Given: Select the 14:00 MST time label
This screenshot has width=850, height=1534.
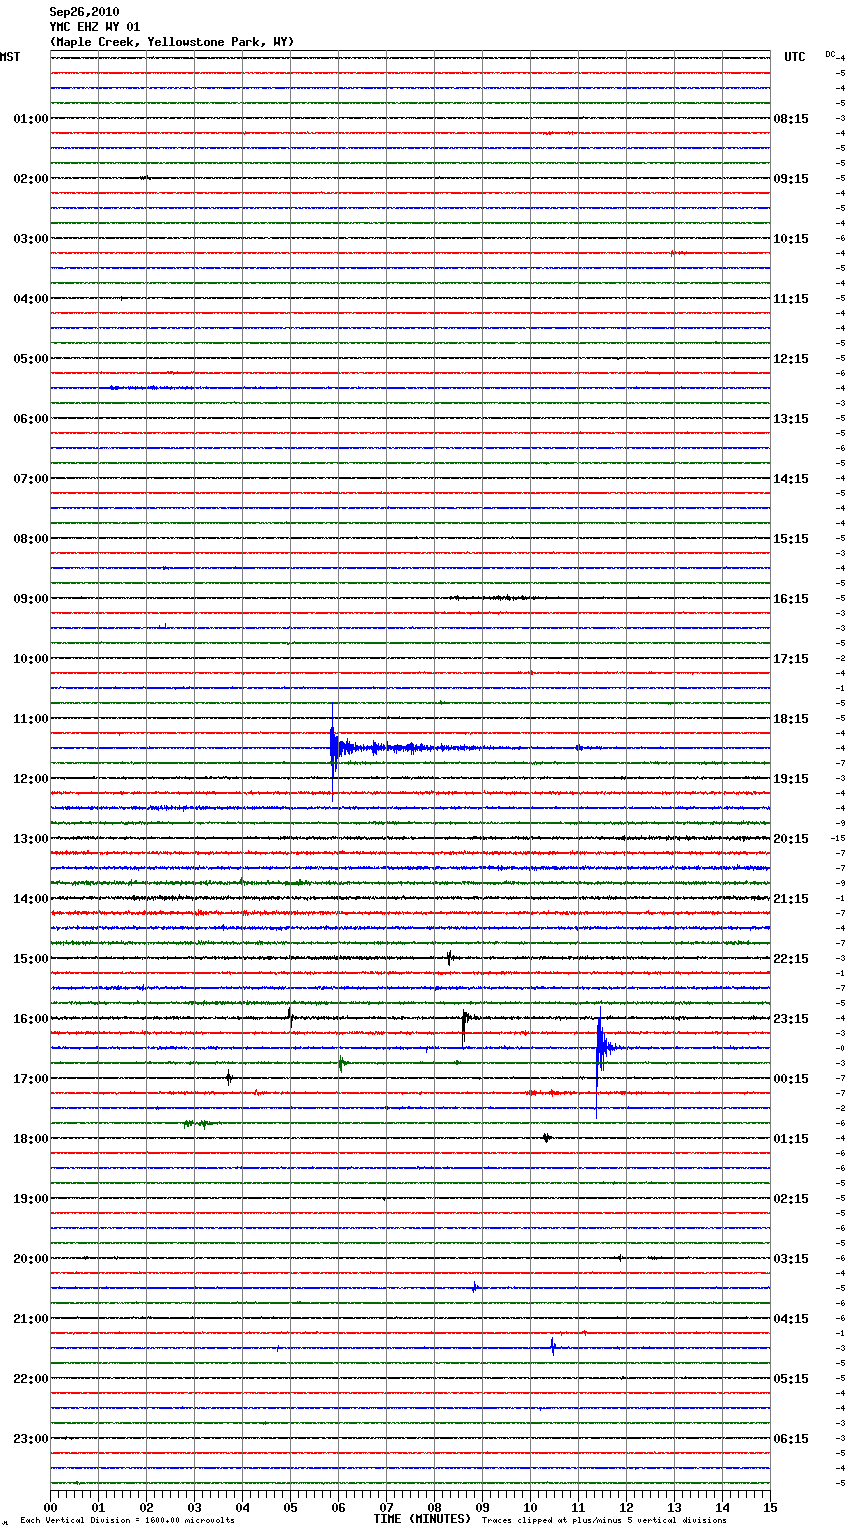Looking at the screenshot, I should click(x=30, y=899).
